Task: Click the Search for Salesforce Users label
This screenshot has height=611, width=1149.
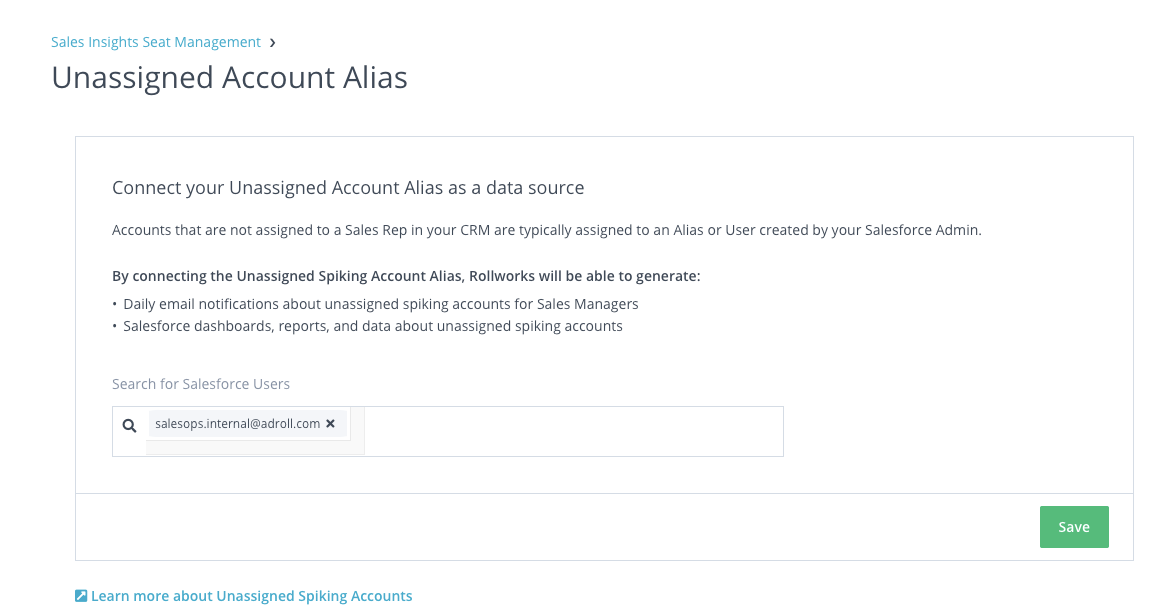Action: [x=201, y=384]
